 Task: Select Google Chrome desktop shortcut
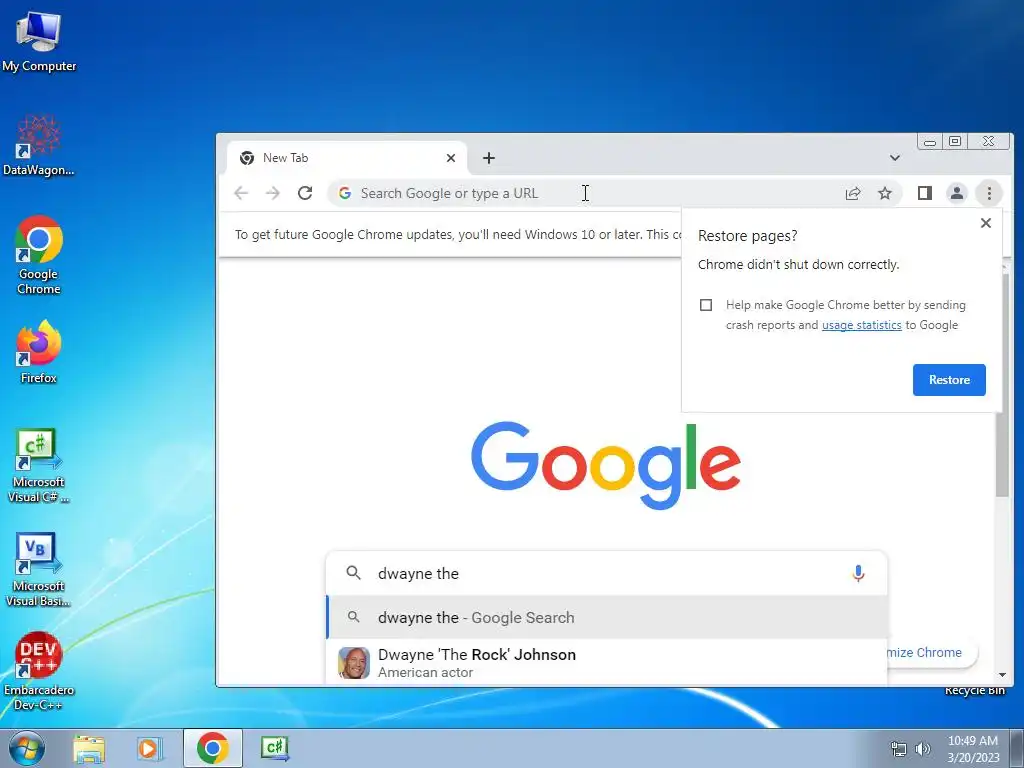click(39, 255)
